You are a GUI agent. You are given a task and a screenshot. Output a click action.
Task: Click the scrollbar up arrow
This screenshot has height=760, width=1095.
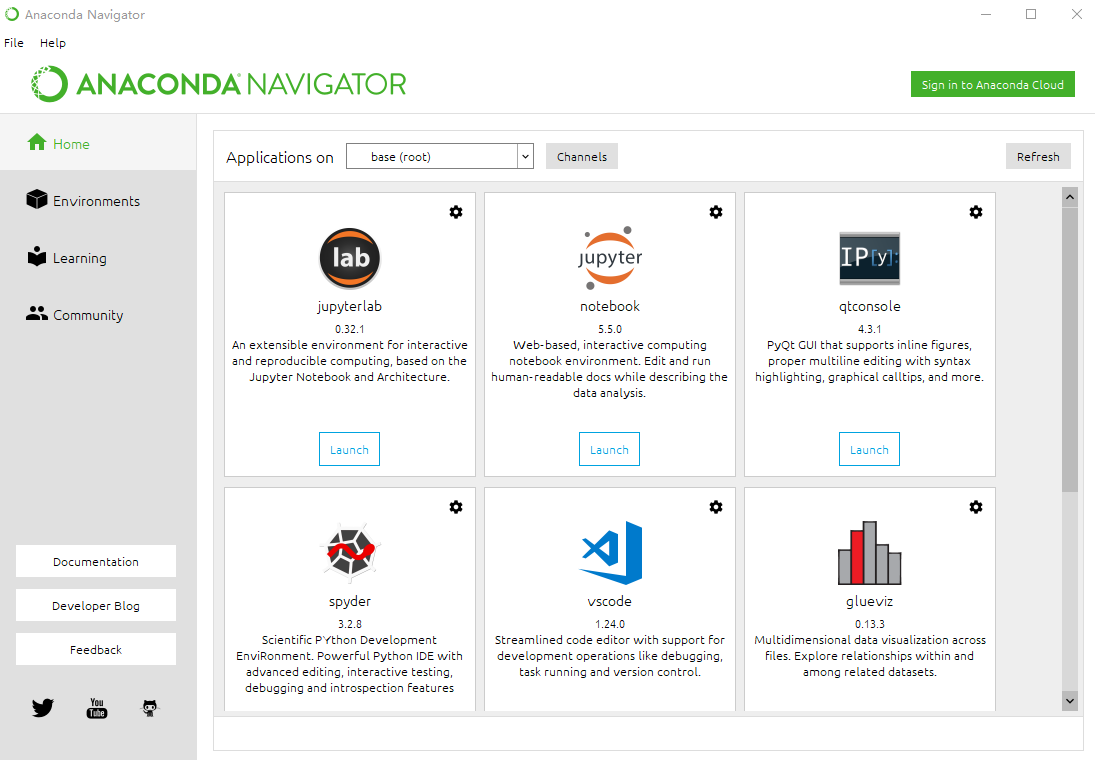(x=1070, y=197)
